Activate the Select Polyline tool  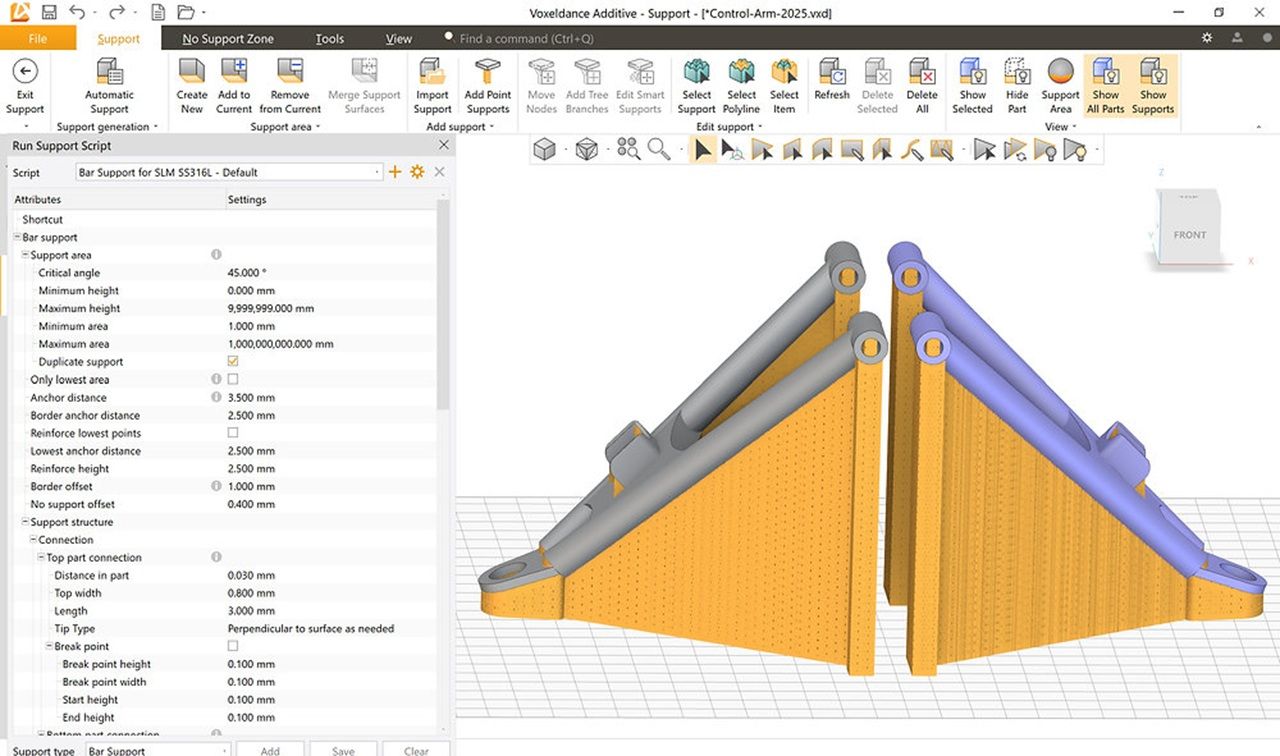[742, 87]
